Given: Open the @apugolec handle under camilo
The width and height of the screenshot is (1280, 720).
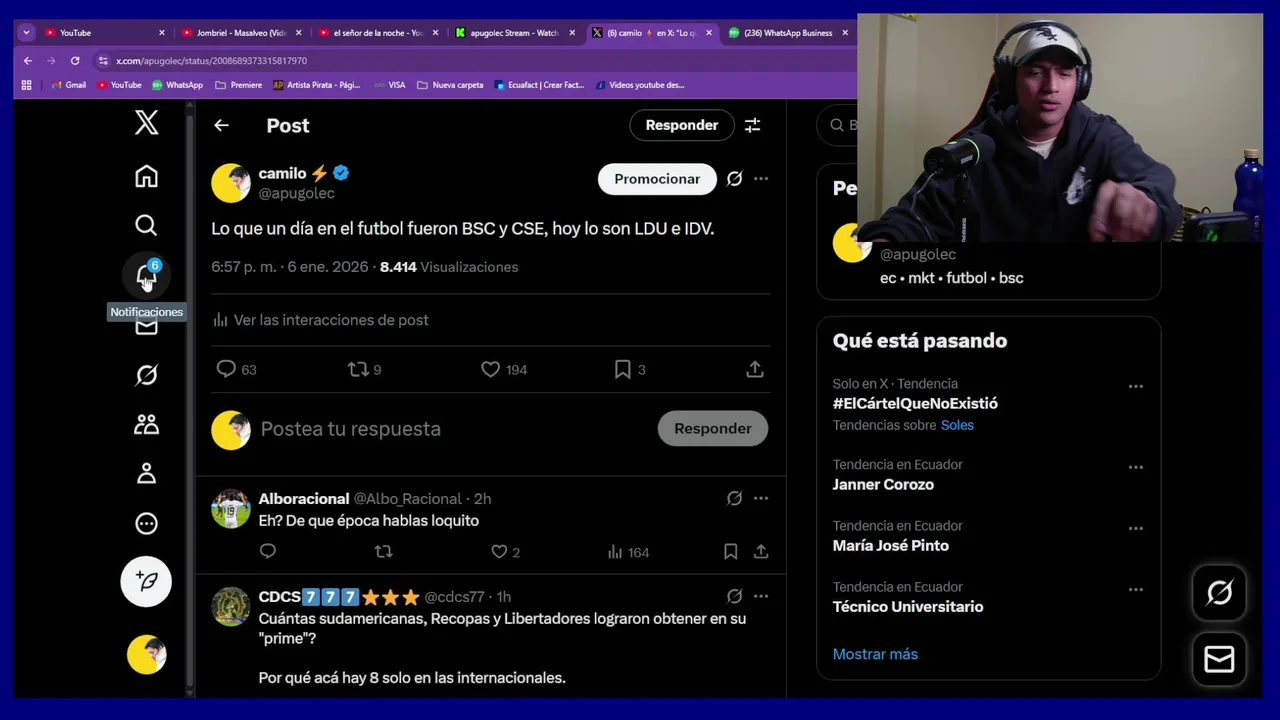Looking at the screenshot, I should [x=296, y=193].
